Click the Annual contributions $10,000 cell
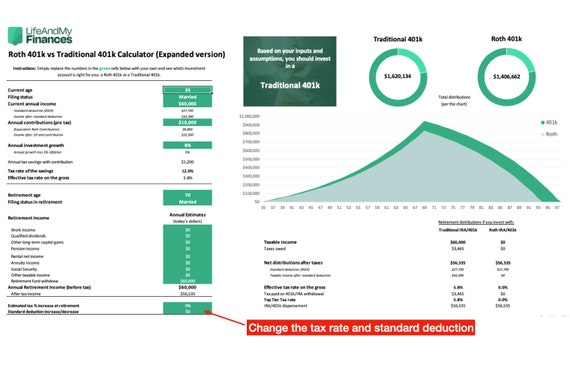The image size is (570, 371). click(187, 122)
